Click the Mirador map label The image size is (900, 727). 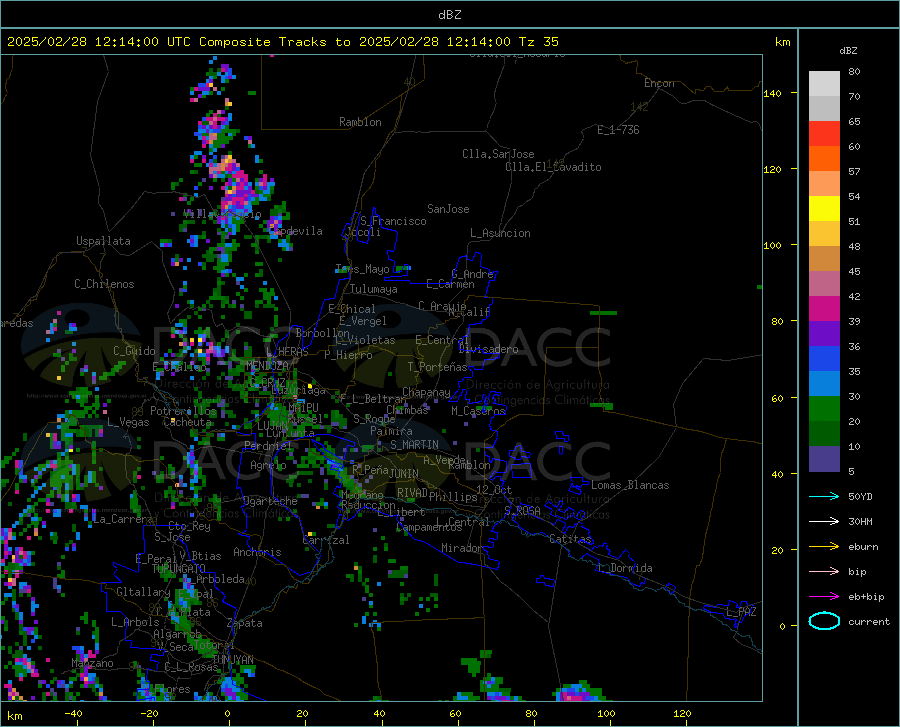tap(462, 548)
